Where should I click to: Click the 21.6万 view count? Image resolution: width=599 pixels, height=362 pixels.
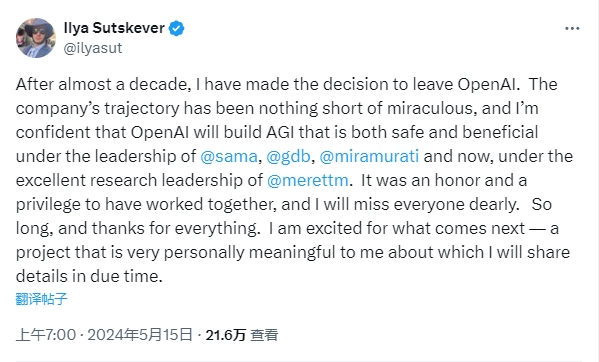[225, 335]
